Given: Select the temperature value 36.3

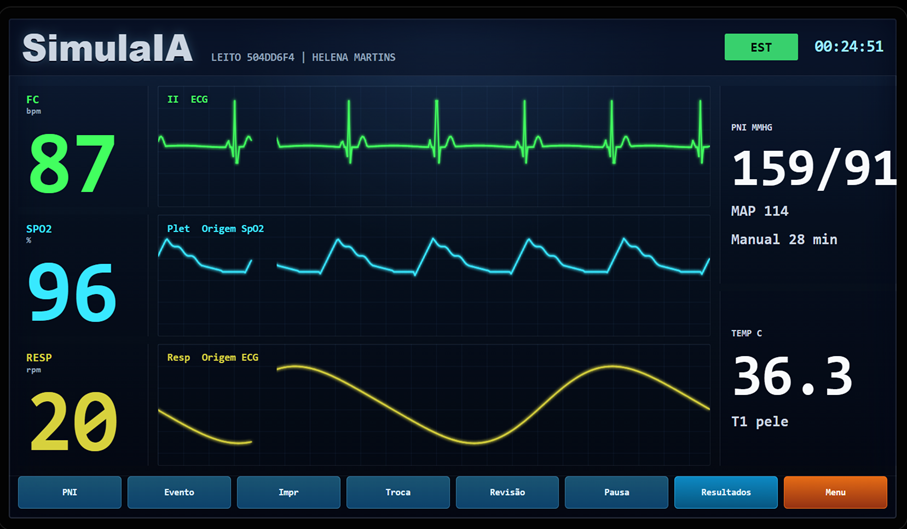Looking at the screenshot, I should click(792, 376).
